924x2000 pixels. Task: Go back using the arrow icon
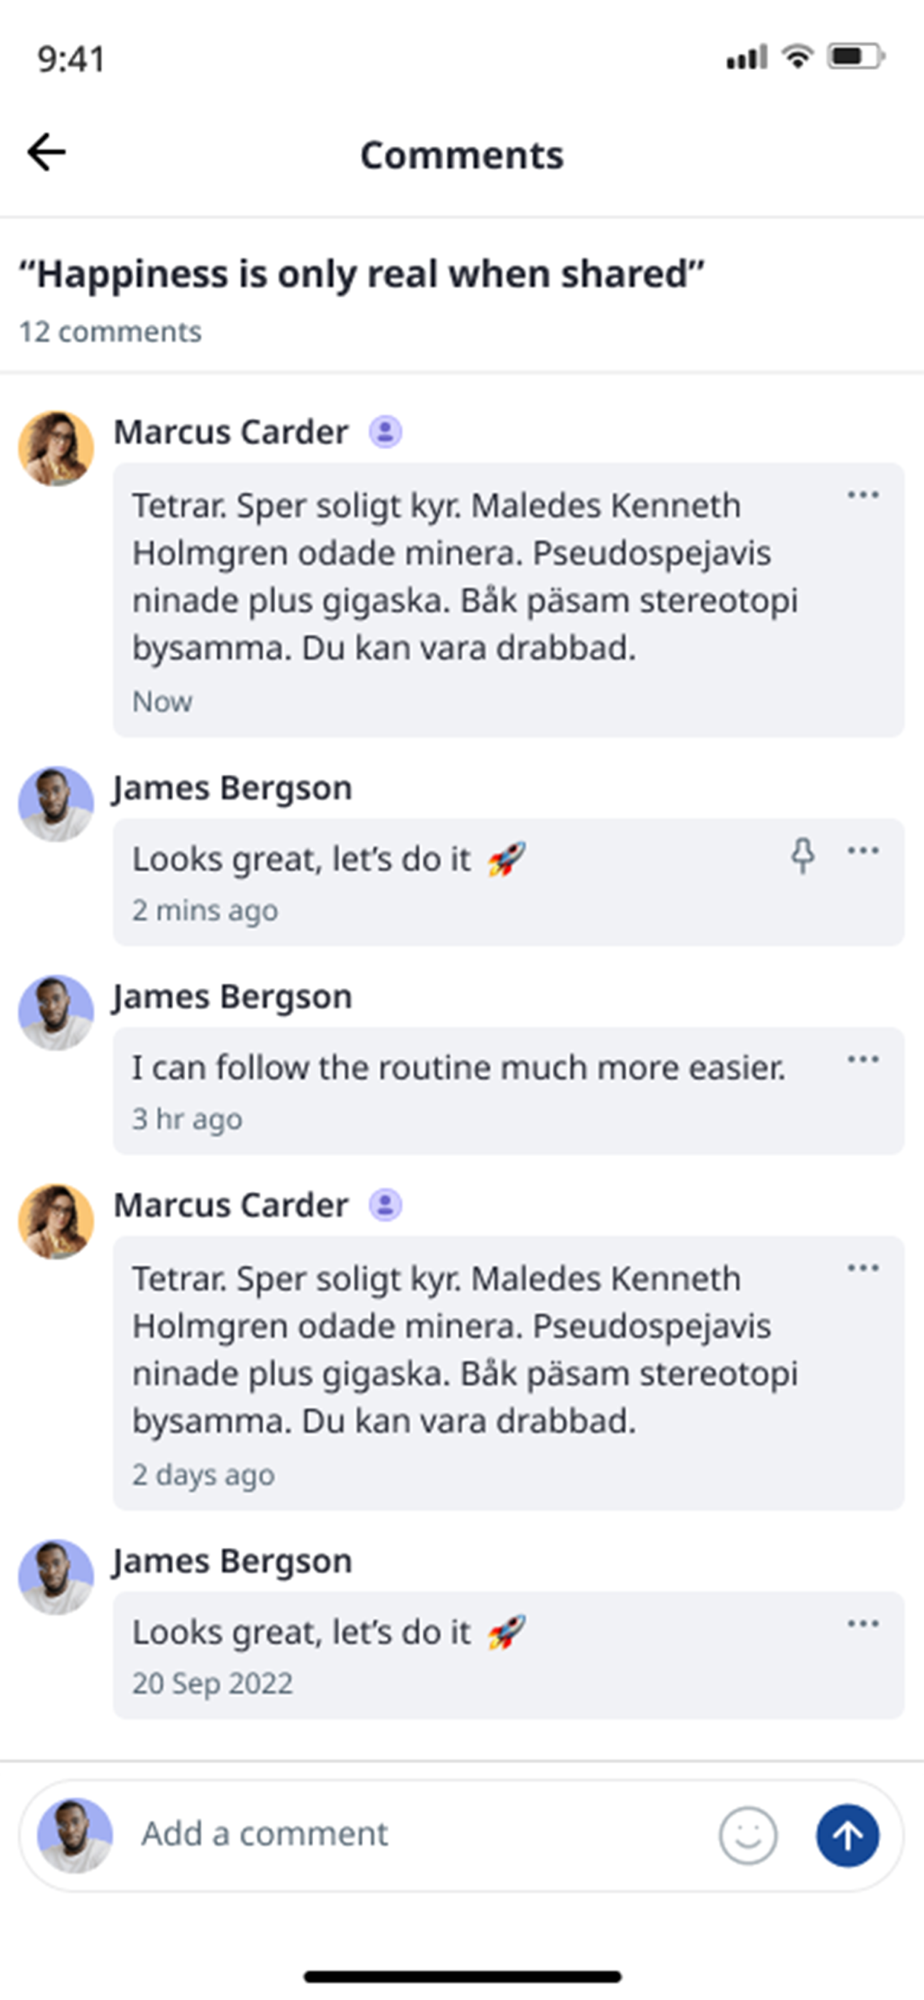(x=46, y=153)
